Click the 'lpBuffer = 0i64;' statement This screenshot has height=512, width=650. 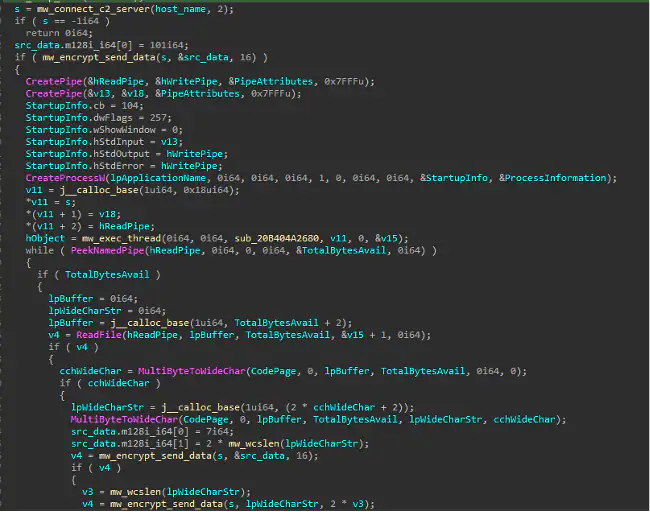(x=93, y=298)
